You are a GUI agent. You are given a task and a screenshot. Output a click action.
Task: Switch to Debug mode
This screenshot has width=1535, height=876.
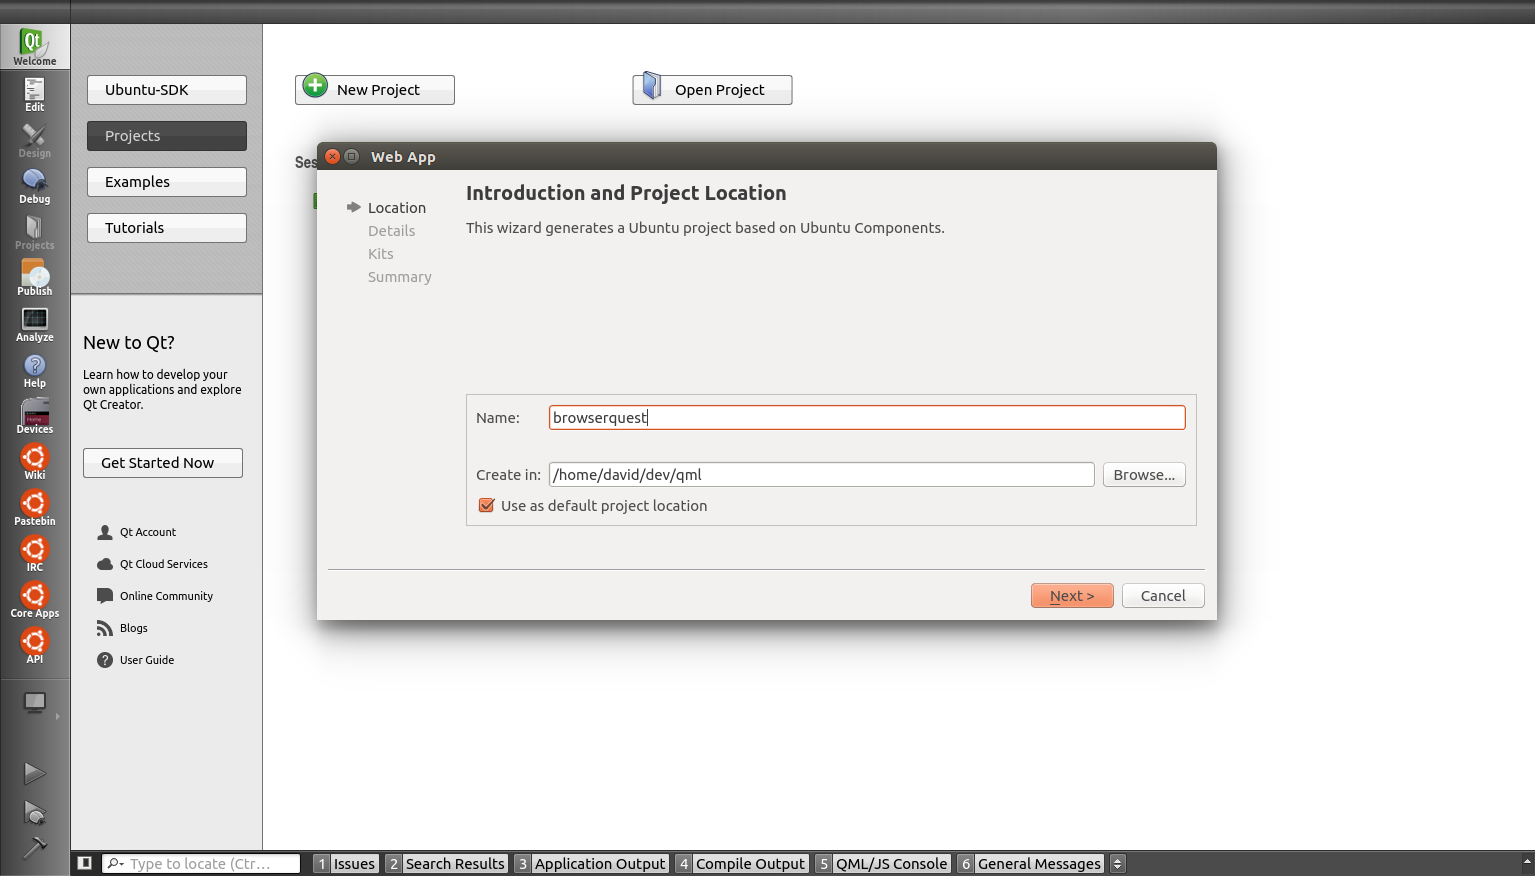(34, 186)
